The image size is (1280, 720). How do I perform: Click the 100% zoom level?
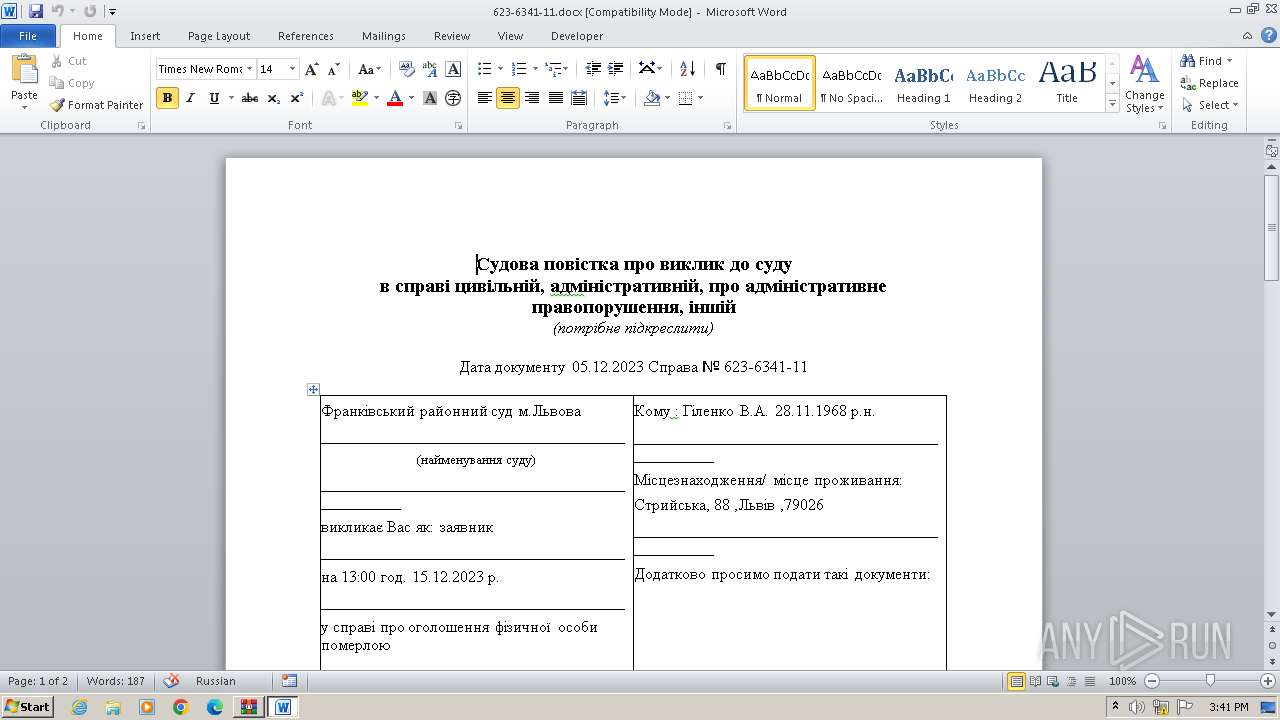[1122, 681]
